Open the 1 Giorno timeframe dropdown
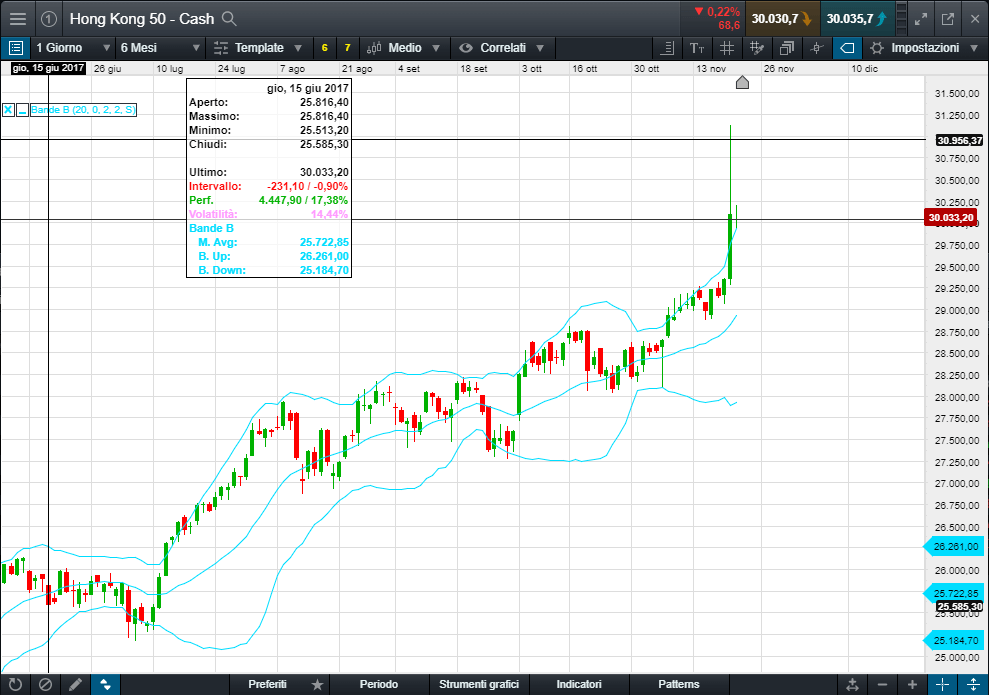This screenshot has width=989, height=695. pos(70,48)
